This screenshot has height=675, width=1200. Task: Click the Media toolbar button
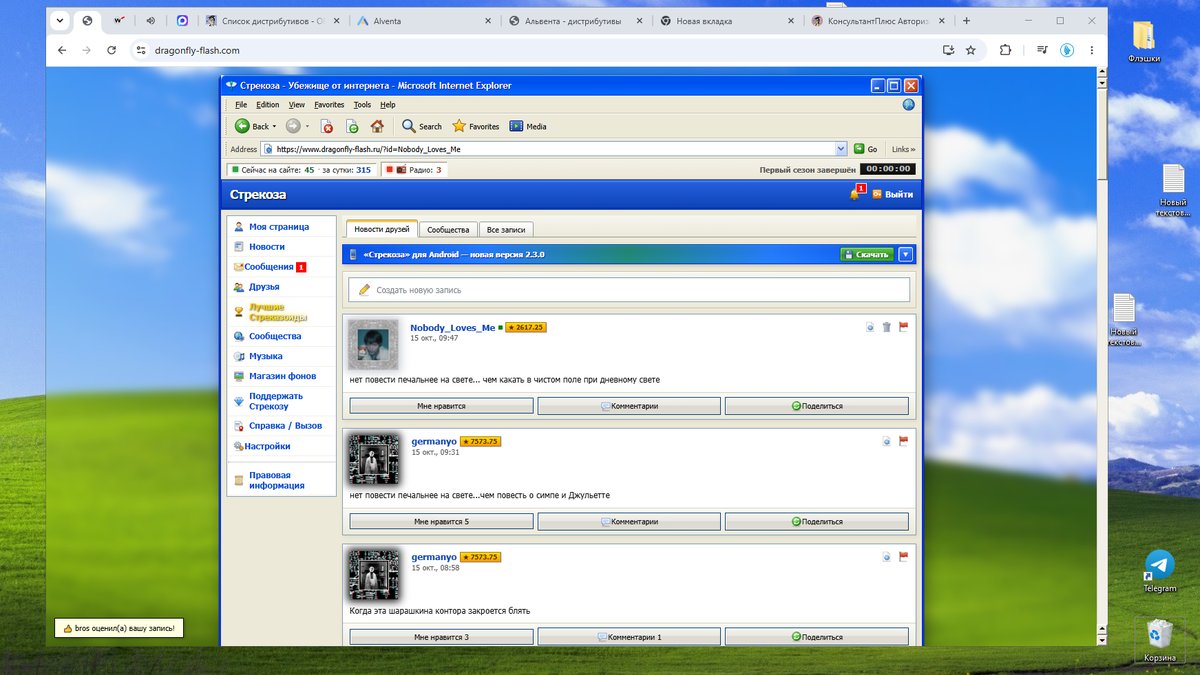(528, 126)
